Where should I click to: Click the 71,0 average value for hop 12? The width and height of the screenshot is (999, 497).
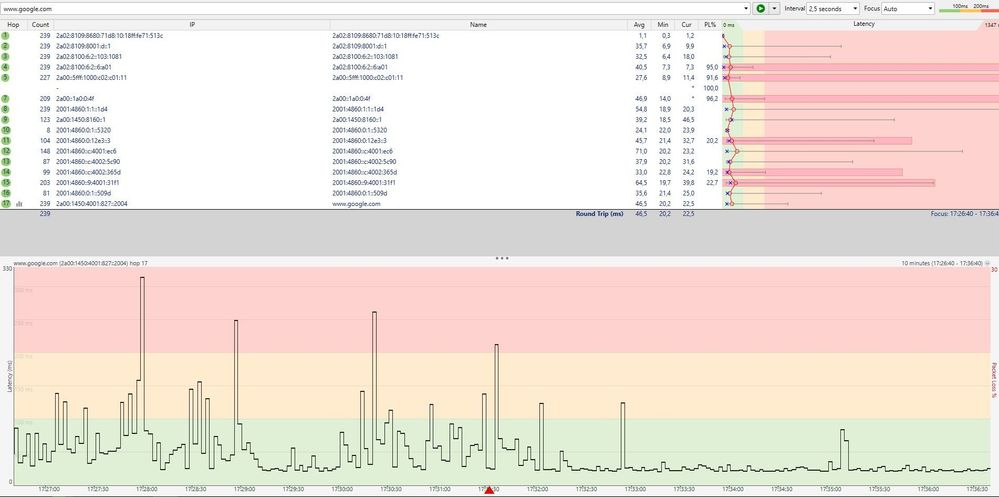click(x=641, y=151)
